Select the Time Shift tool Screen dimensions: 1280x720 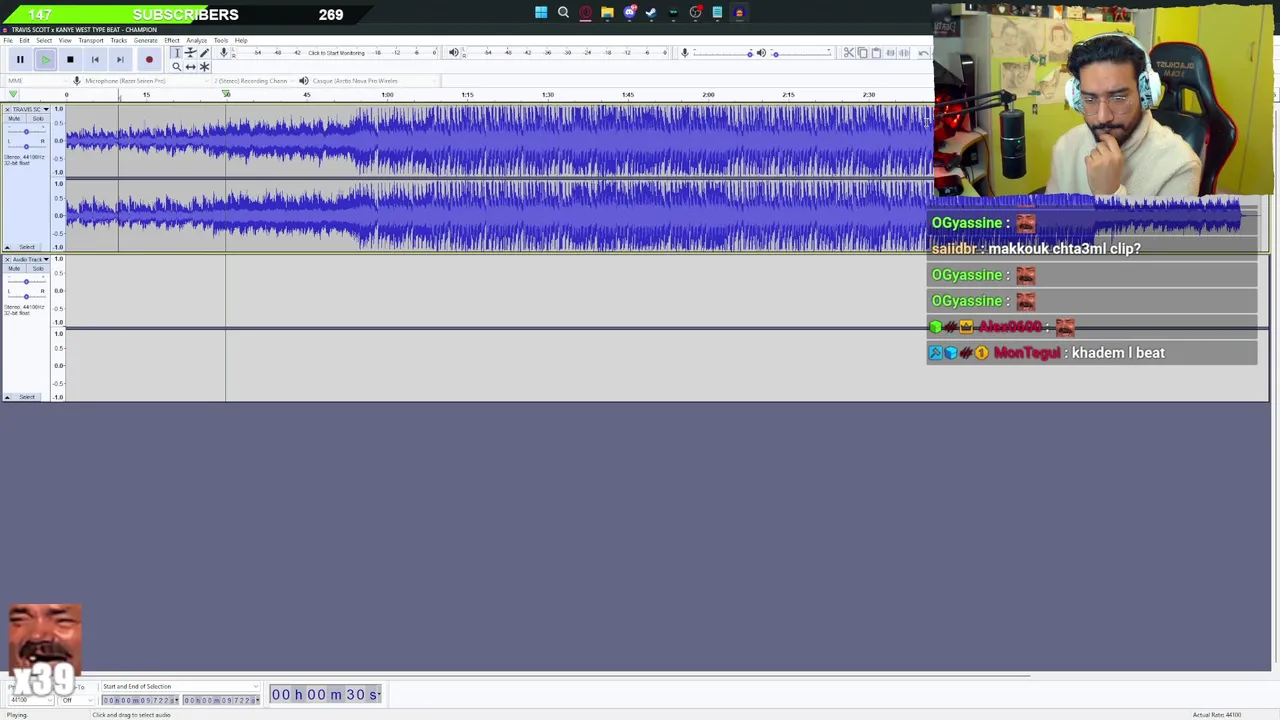click(190, 67)
